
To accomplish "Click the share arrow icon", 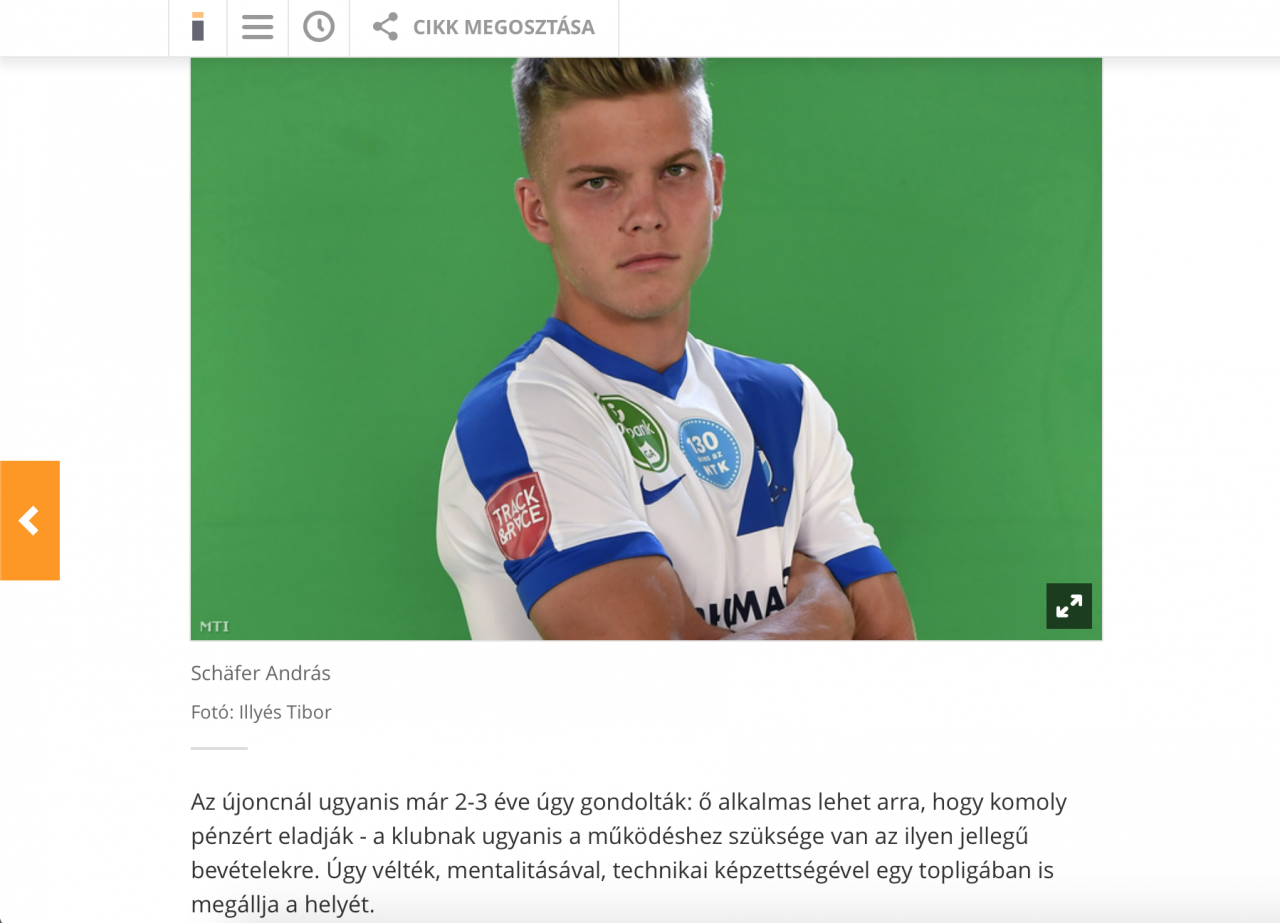I will (385, 27).
